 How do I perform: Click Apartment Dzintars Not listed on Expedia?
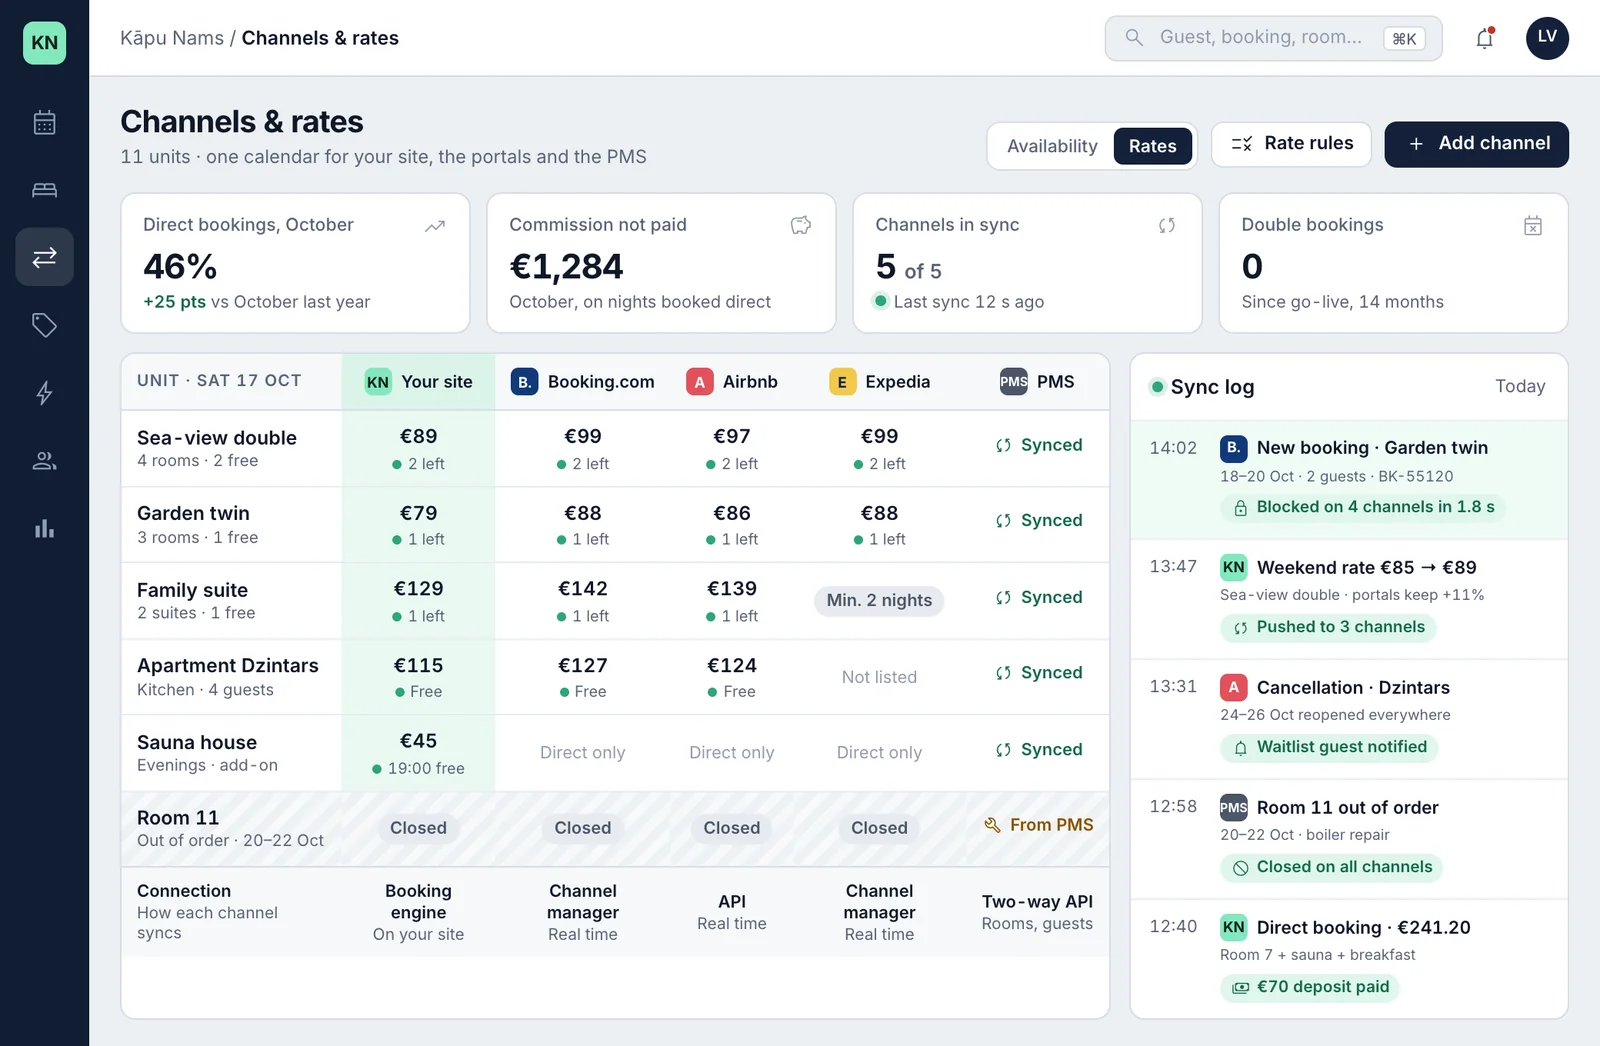(879, 677)
